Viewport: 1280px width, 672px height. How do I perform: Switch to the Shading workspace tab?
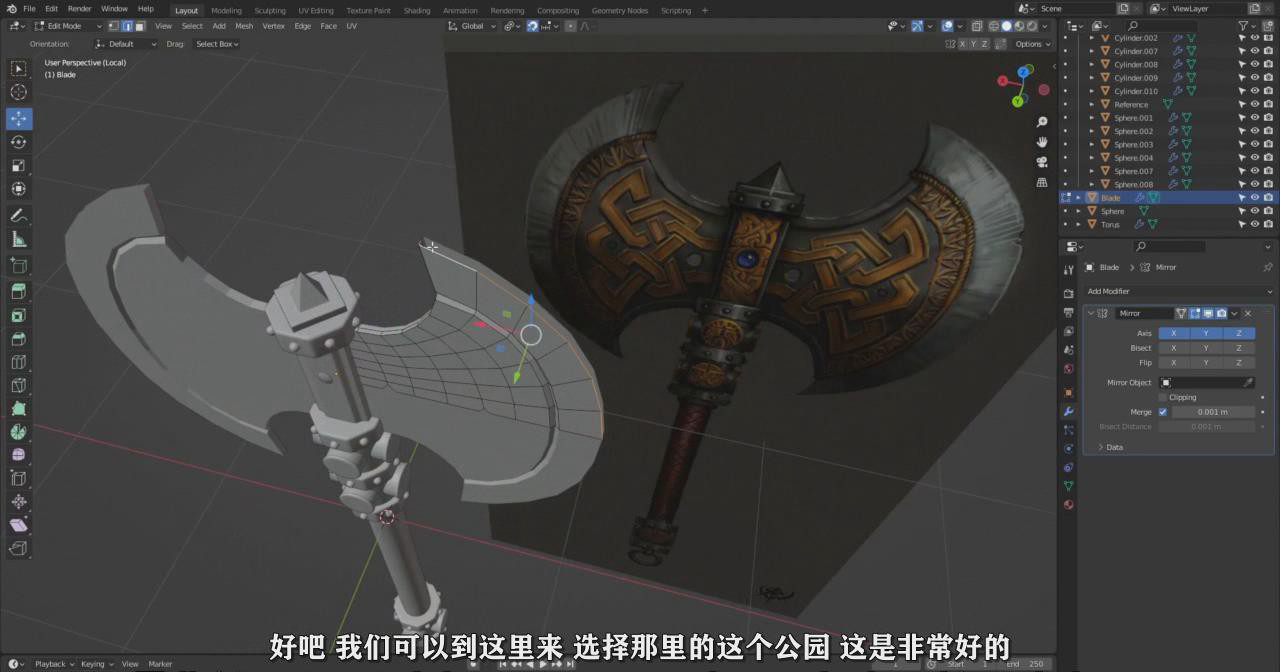pos(417,10)
